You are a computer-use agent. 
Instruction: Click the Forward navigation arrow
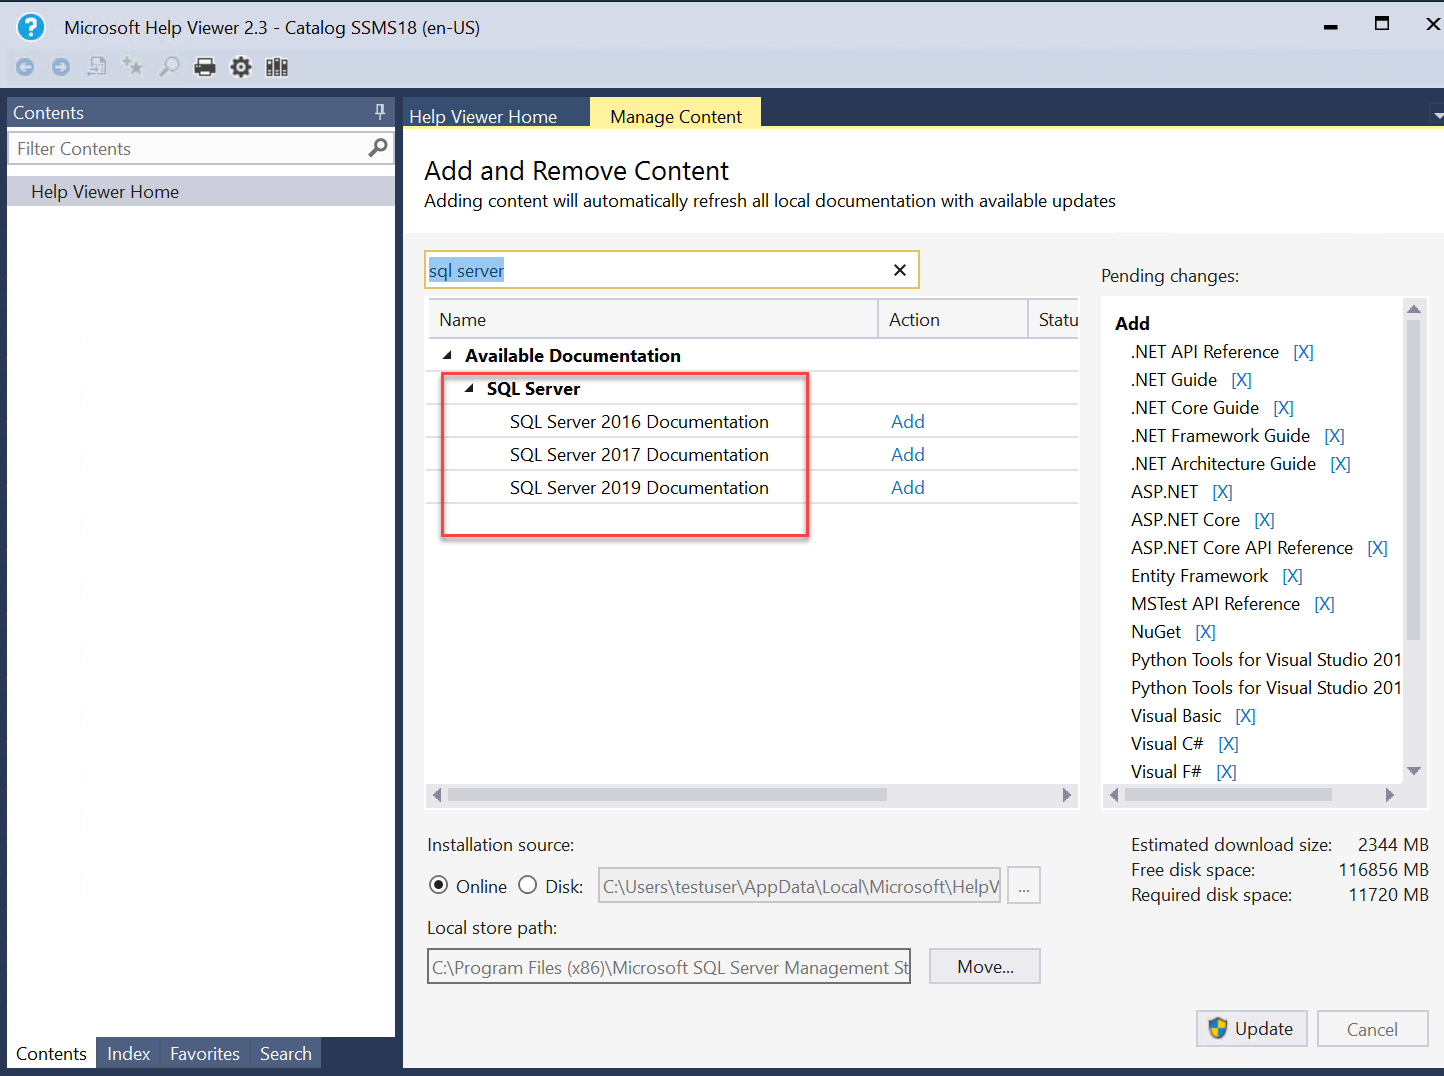point(60,67)
